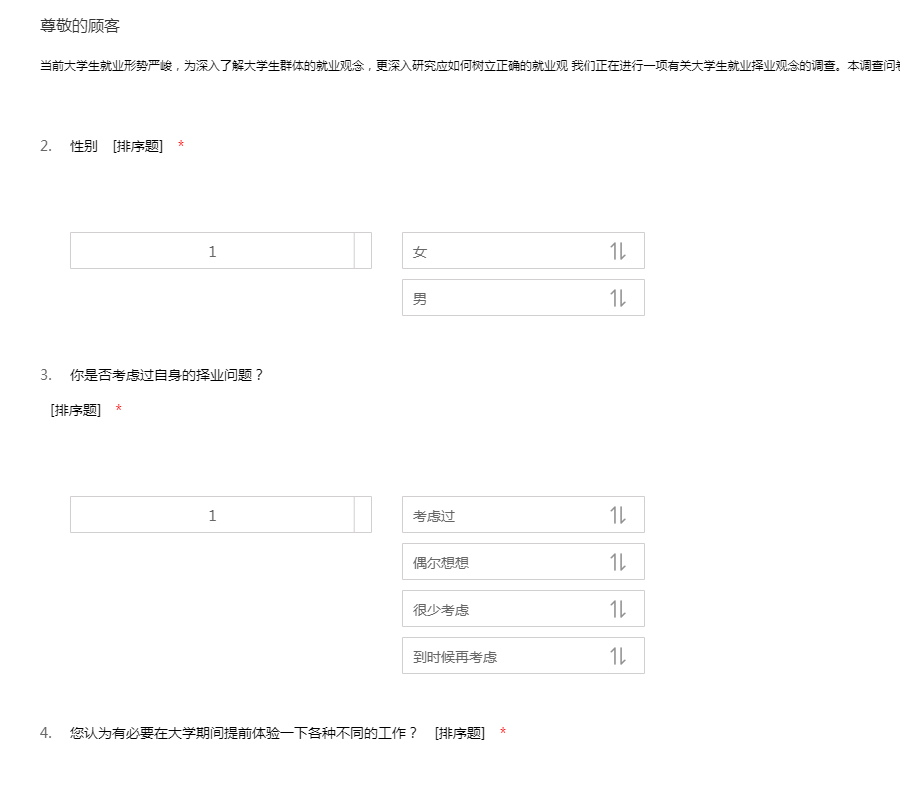Choose the 考虑过 ranking option
The width and height of the screenshot is (900, 800).
[x=500, y=515]
